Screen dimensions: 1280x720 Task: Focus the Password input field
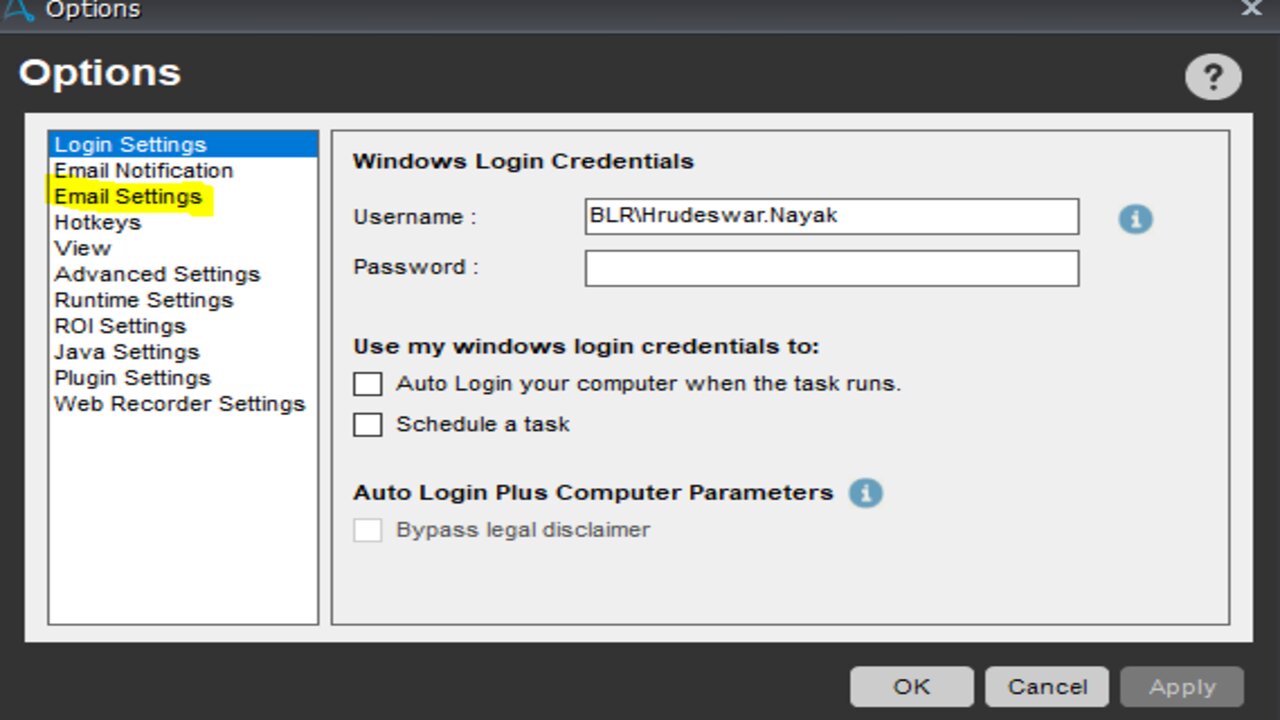(x=831, y=268)
